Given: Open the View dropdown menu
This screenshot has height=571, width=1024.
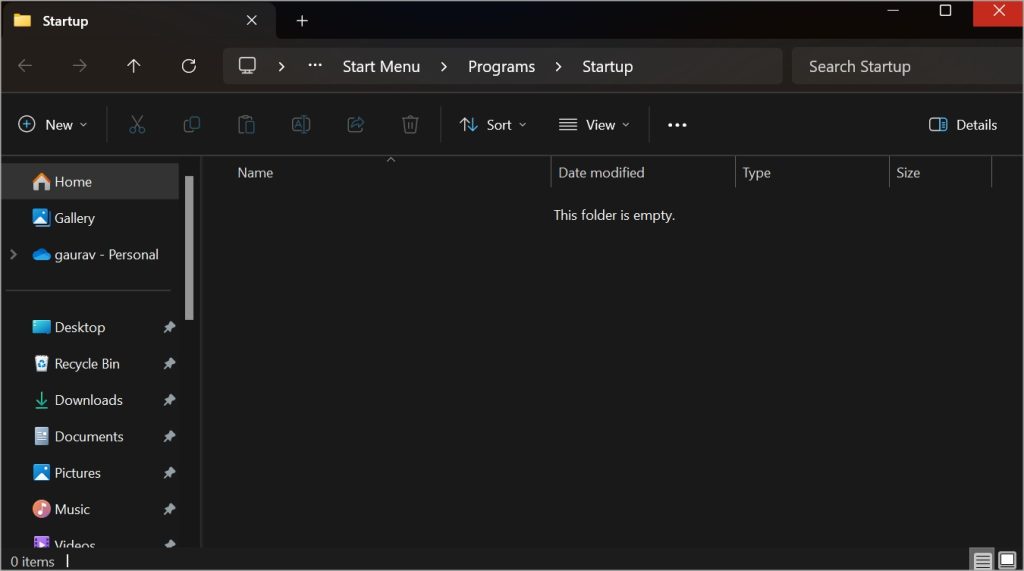Looking at the screenshot, I should coord(594,125).
